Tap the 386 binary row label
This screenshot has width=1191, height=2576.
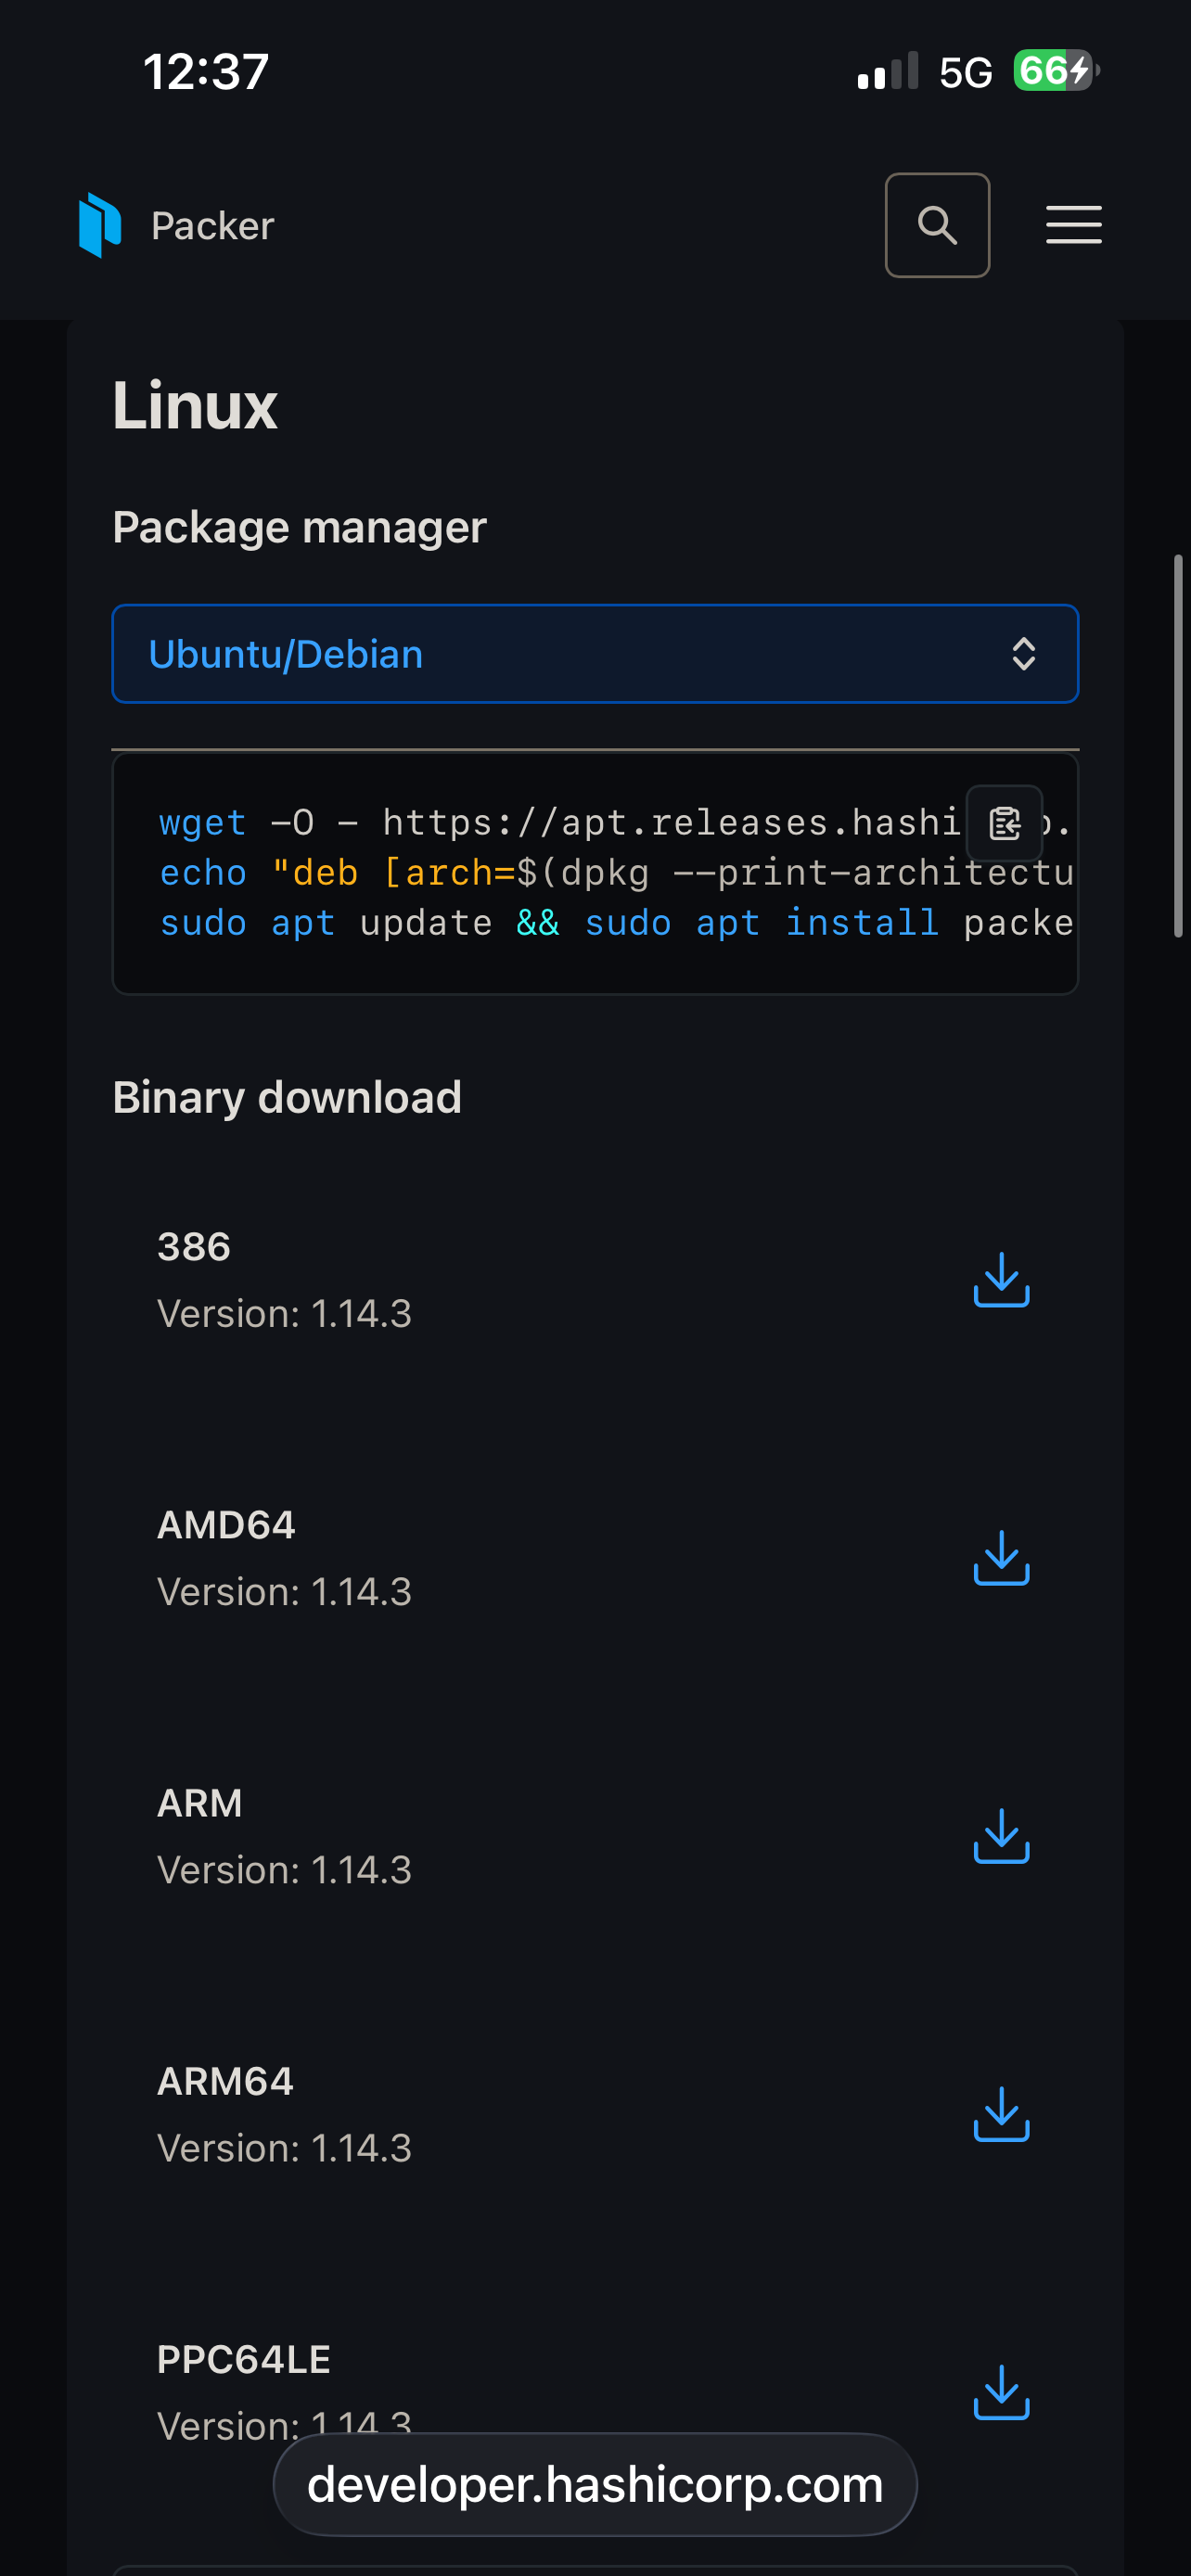194,1247
